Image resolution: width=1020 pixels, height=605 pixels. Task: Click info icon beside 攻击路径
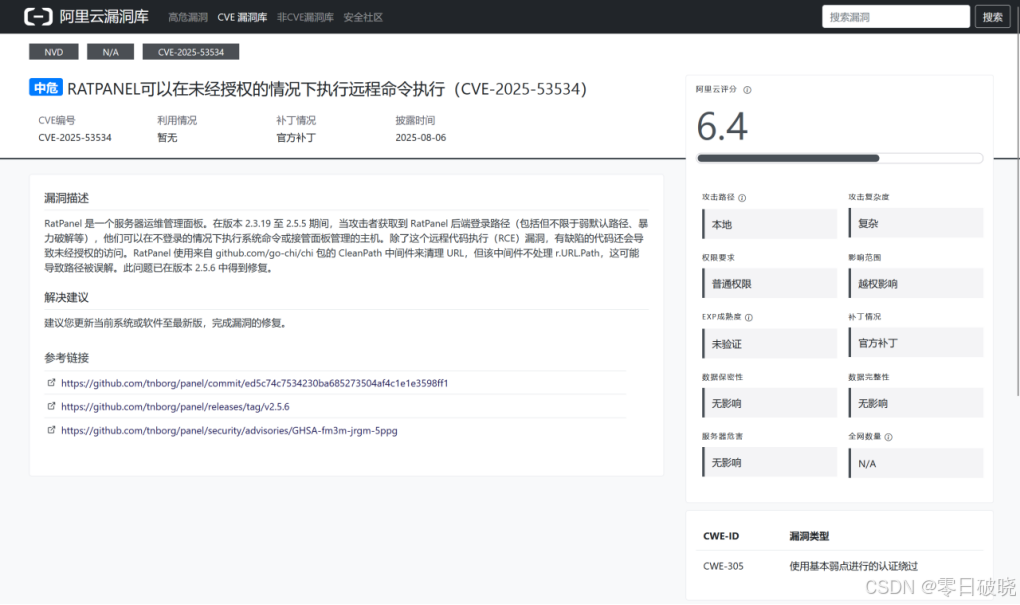[742, 198]
